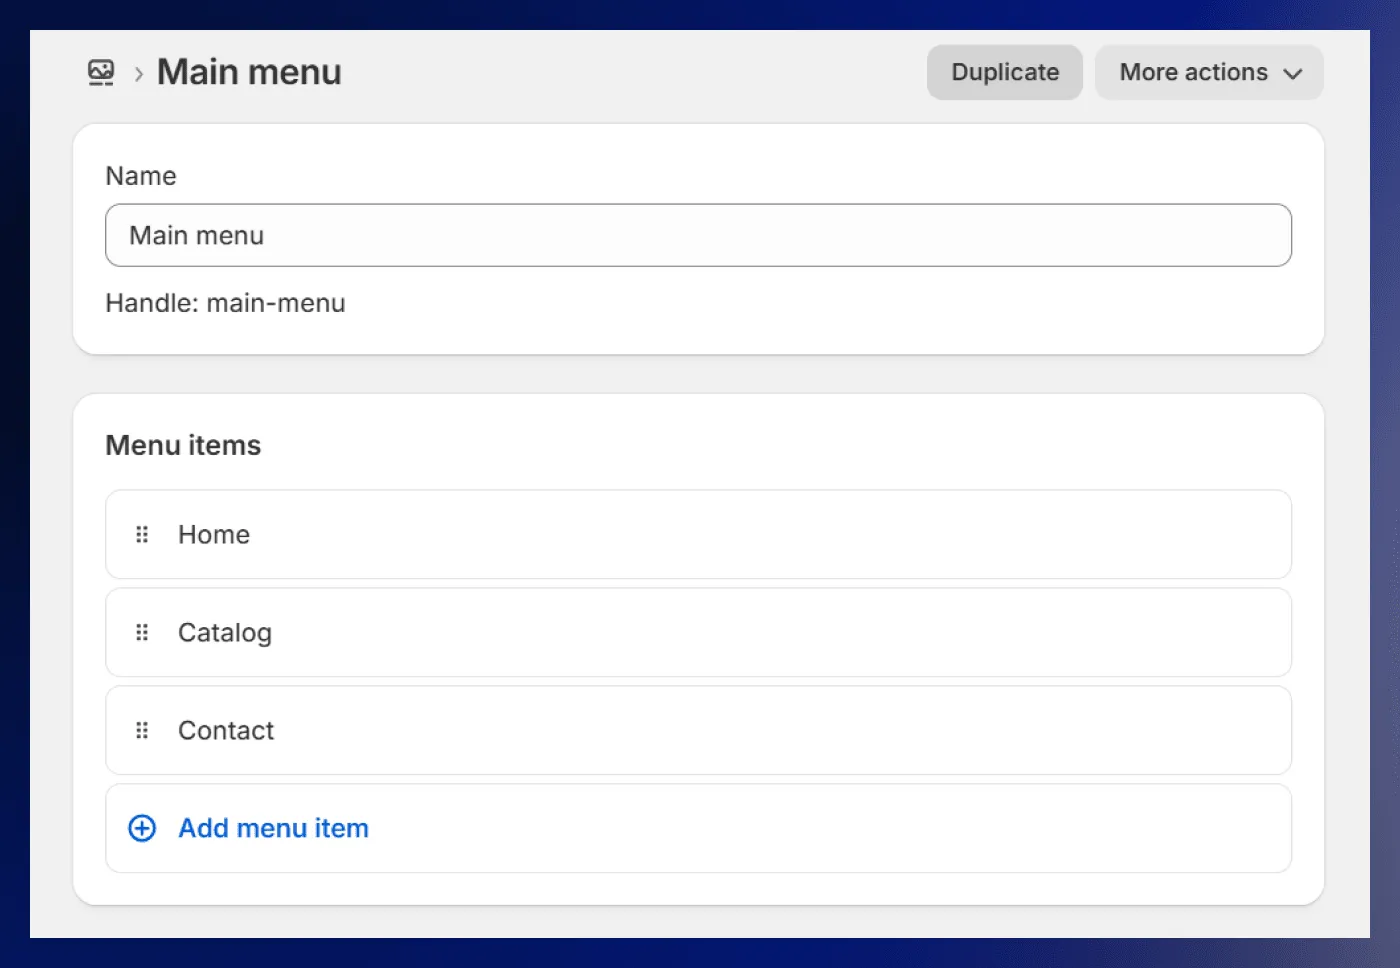Click the chevron on the More actions button

pos(1293,73)
